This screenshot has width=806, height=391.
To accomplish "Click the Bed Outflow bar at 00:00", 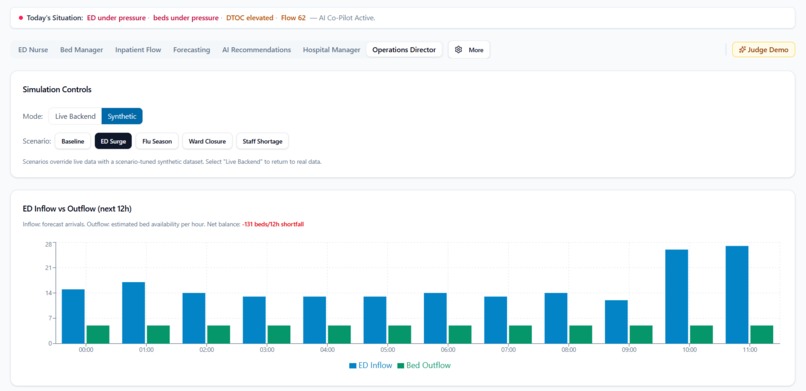I will point(98,334).
